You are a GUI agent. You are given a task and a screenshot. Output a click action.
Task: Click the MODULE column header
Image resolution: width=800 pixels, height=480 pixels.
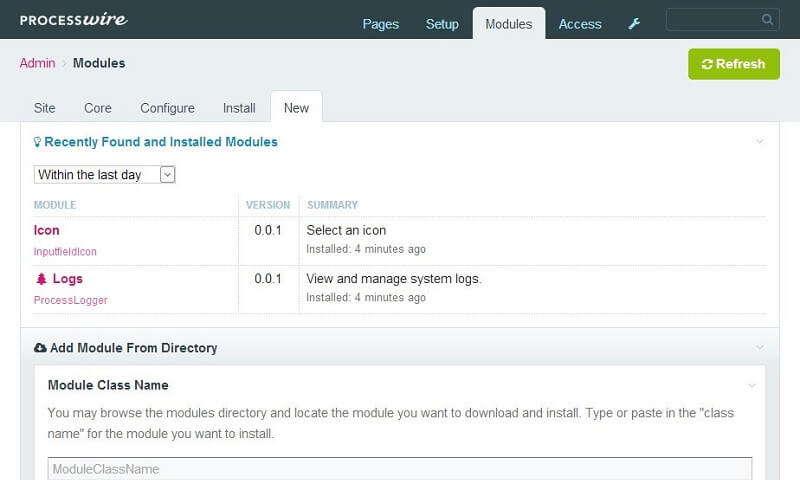tap(55, 205)
